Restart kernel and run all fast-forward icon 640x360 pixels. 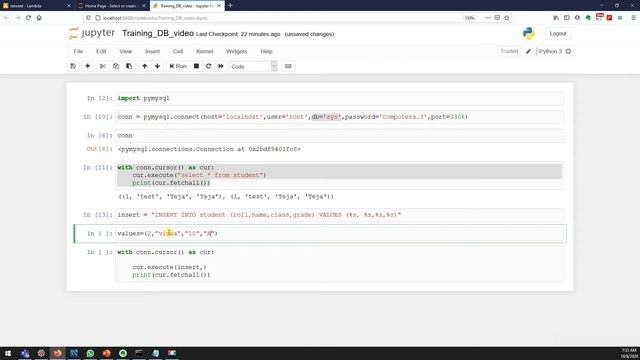click(x=221, y=66)
